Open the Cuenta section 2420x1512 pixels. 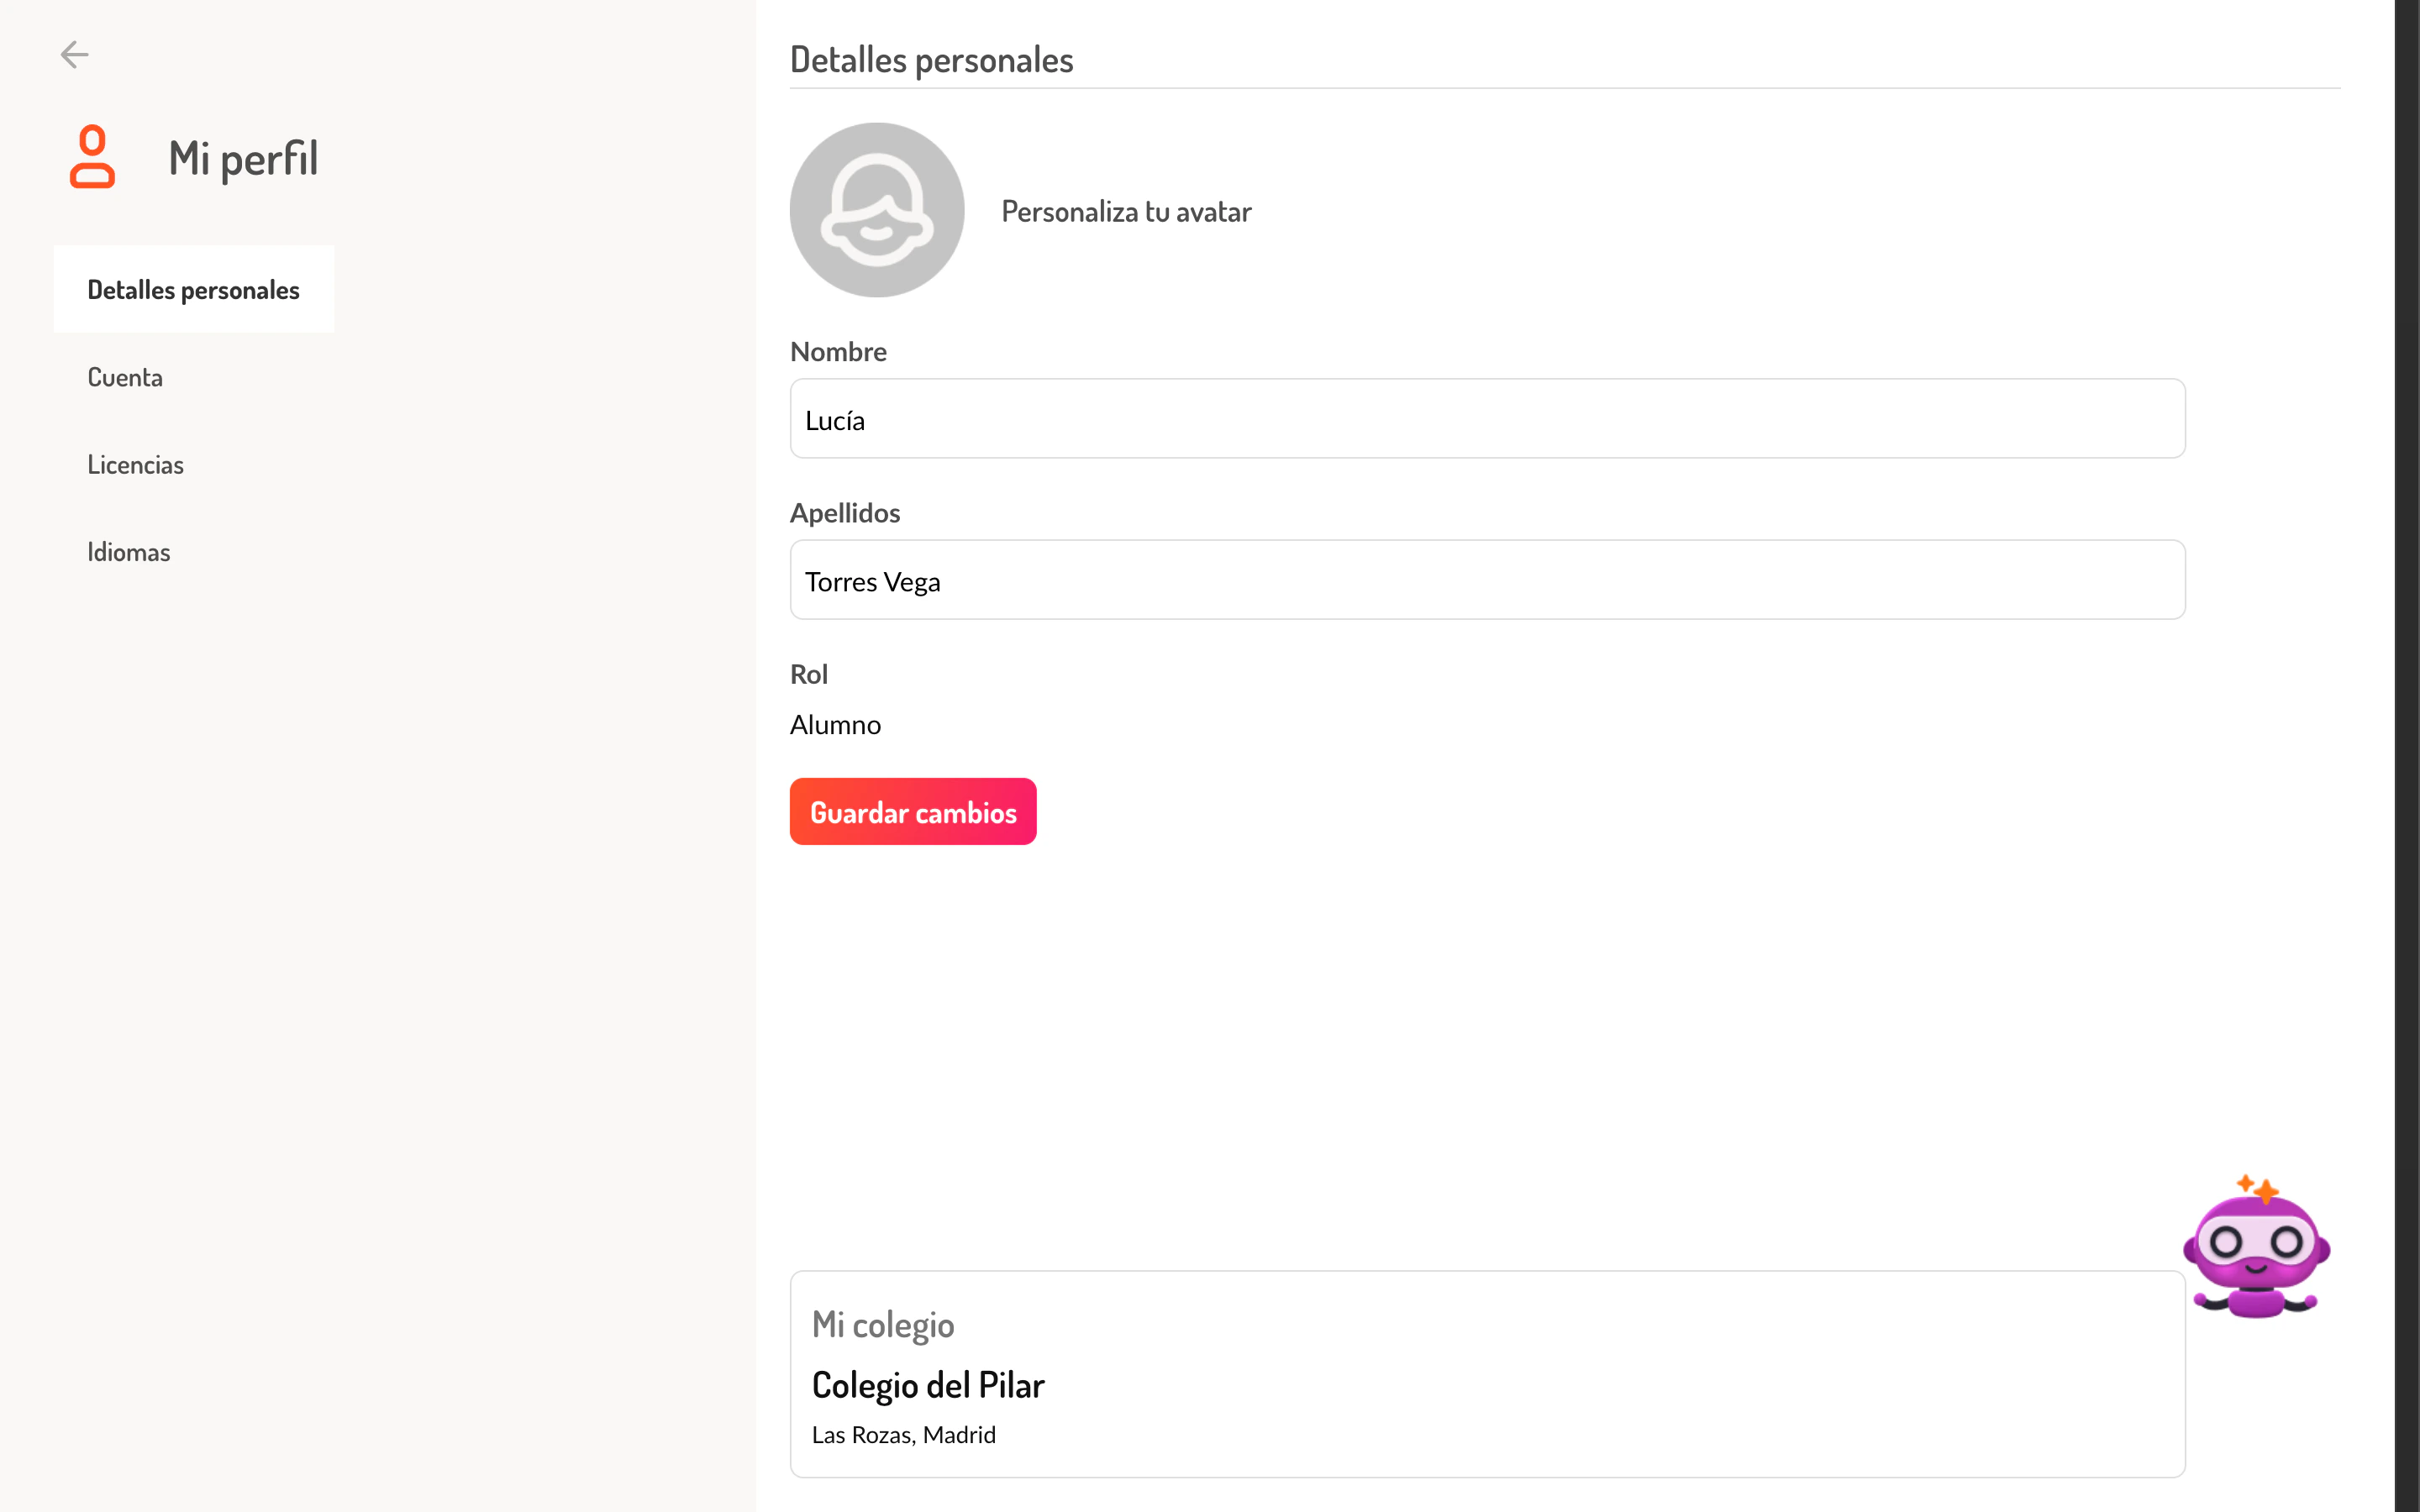[125, 377]
